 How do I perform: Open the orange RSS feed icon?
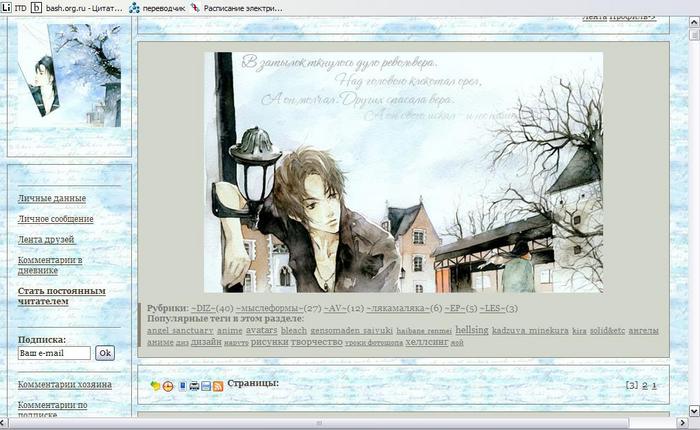point(218,386)
